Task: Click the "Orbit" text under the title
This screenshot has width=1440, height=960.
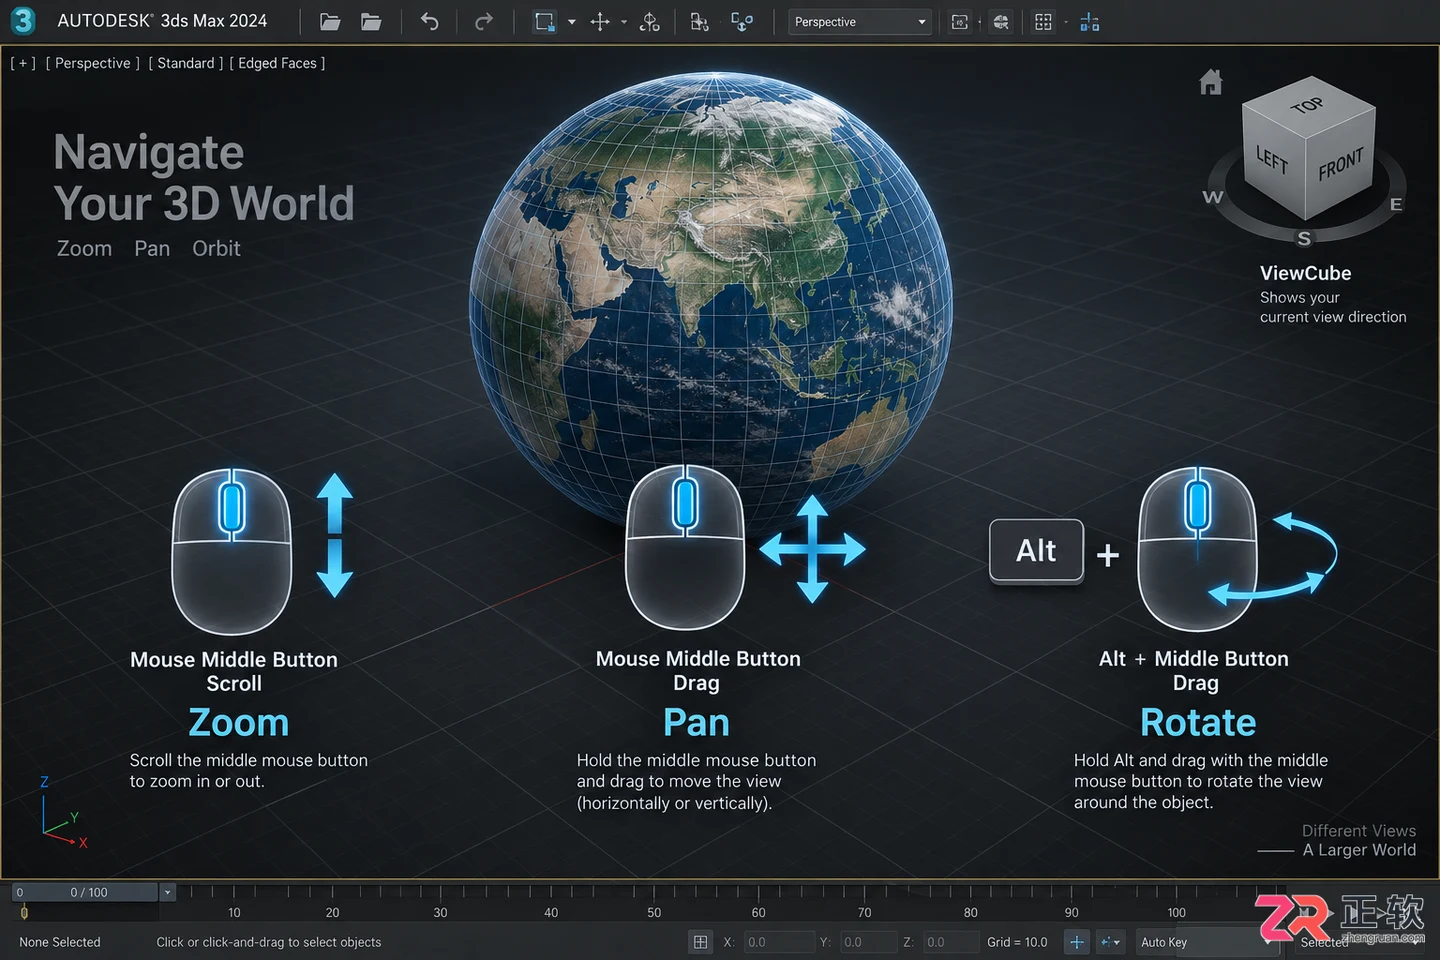Action: pos(216,248)
